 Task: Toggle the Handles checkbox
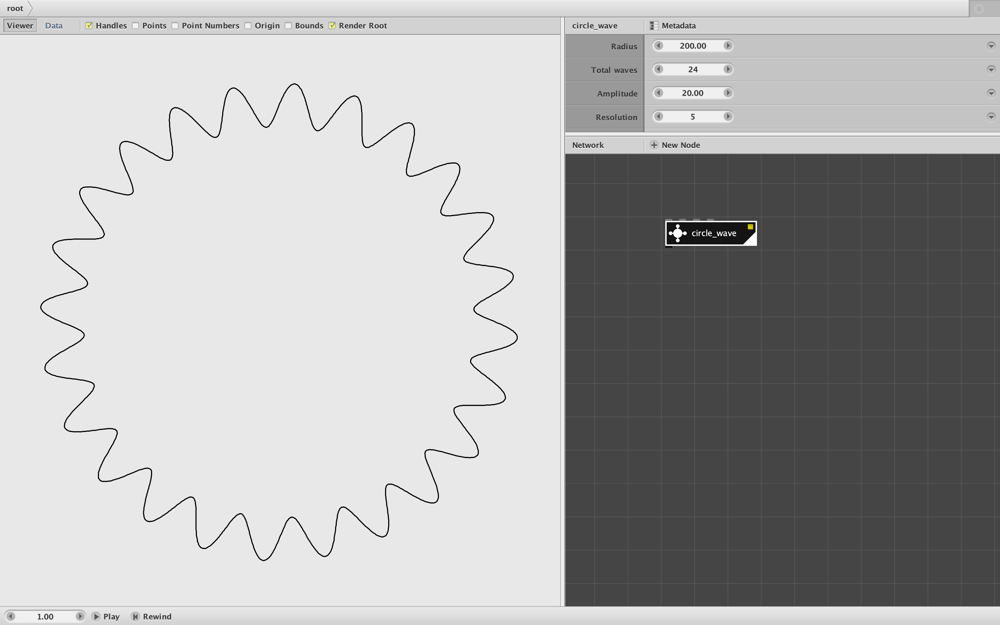[x=89, y=26]
